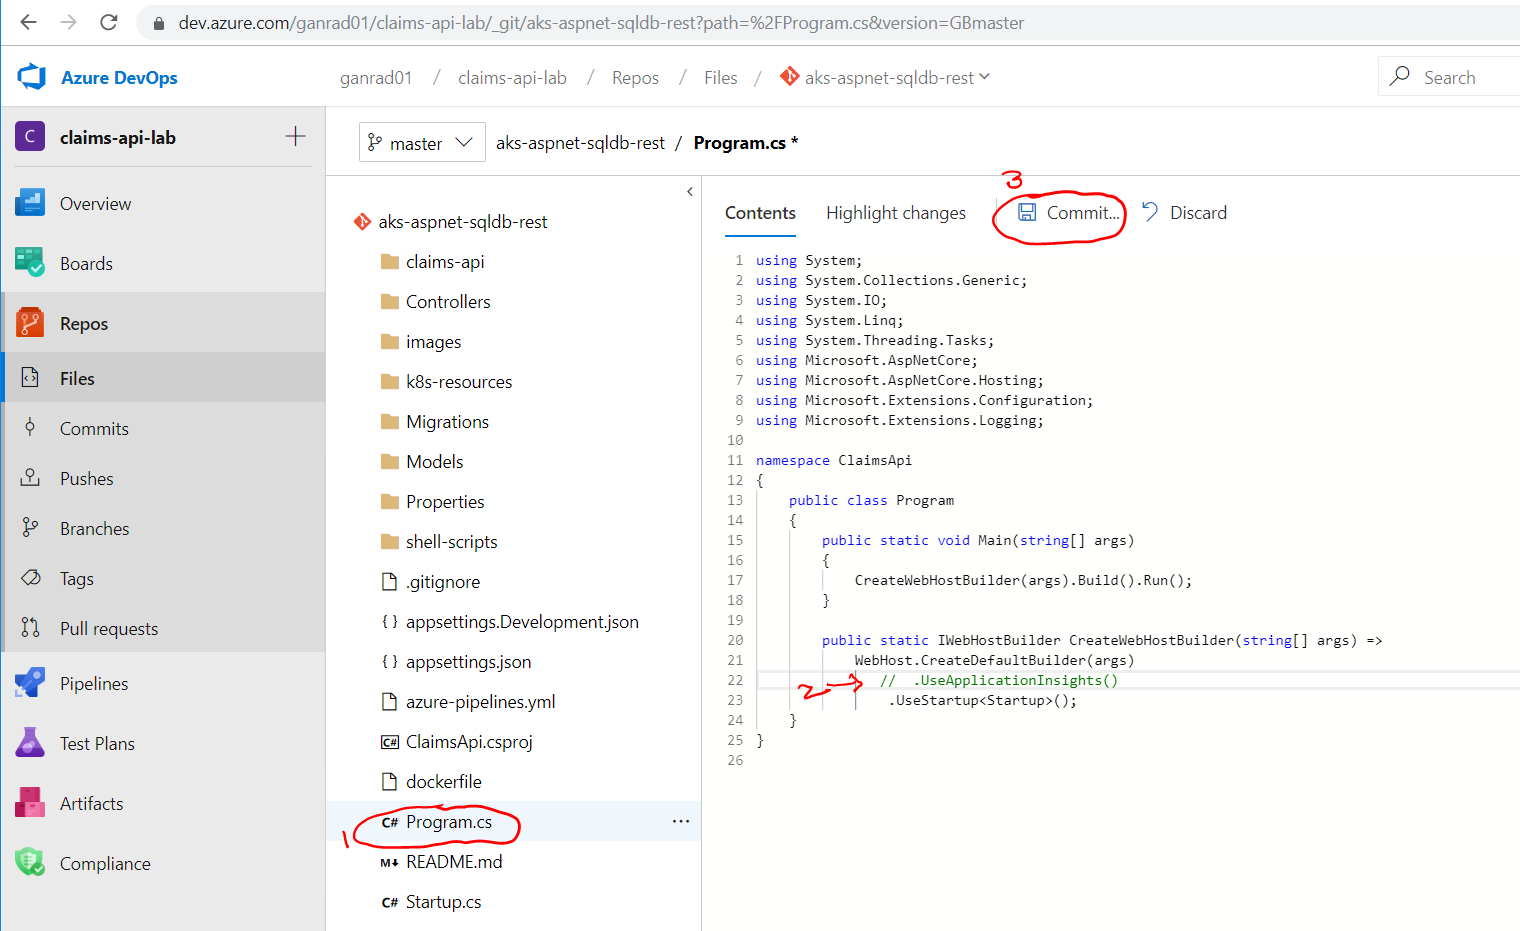
Task: Expand the Migrations folder
Action: coord(447,422)
